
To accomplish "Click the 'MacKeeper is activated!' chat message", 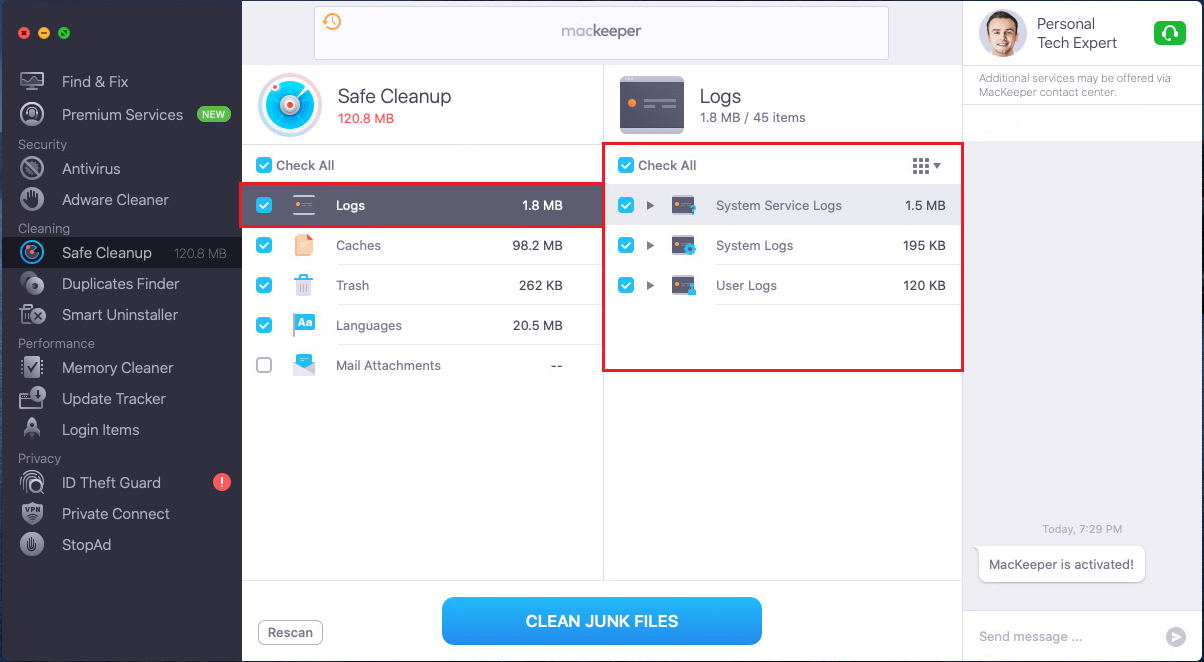I will click(x=1061, y=564).
